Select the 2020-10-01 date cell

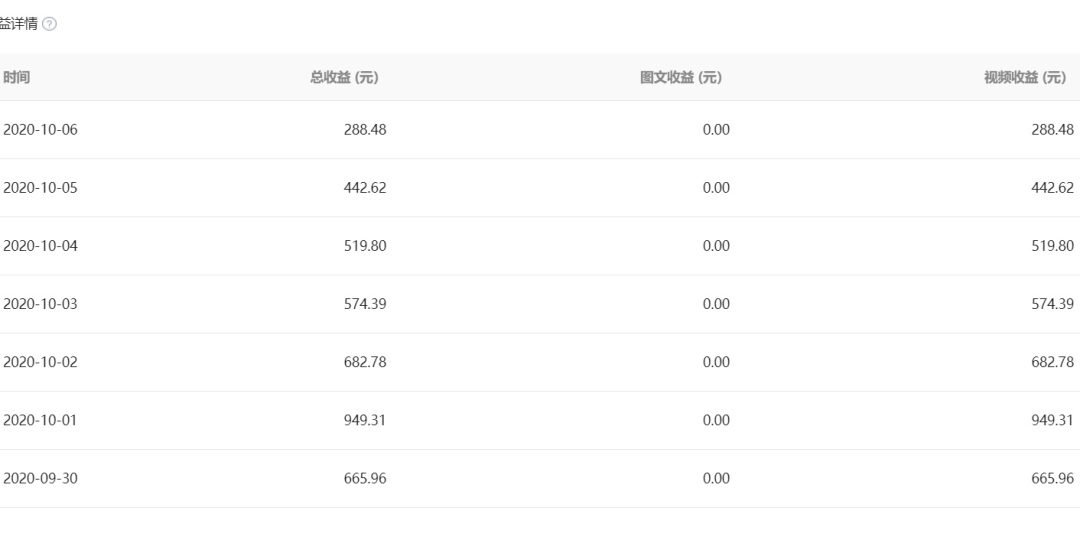click(40, 420)
